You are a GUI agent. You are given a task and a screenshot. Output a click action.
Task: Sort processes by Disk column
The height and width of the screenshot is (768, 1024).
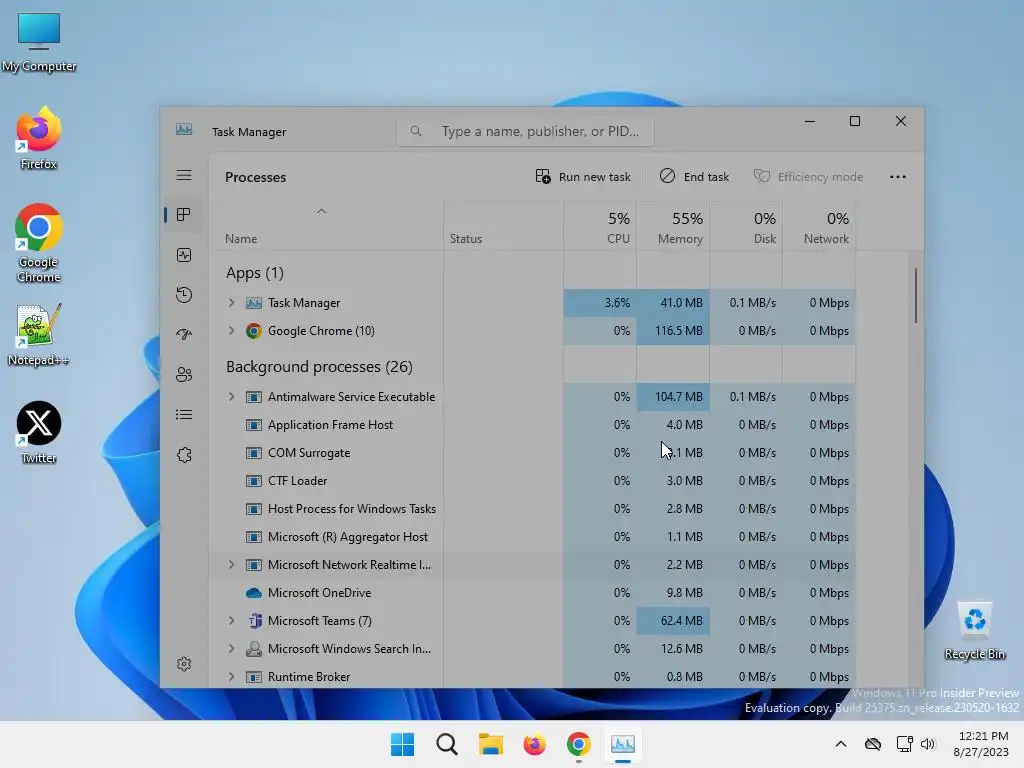(746, 227)
